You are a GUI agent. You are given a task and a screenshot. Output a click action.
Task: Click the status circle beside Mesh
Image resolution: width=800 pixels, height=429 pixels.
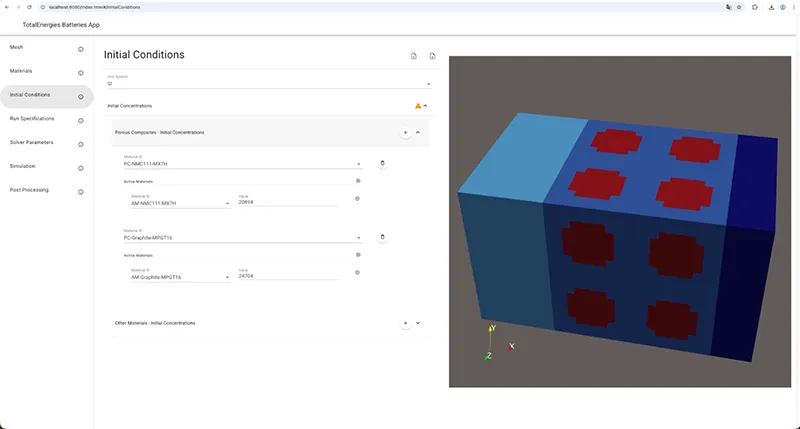[81, 49]
